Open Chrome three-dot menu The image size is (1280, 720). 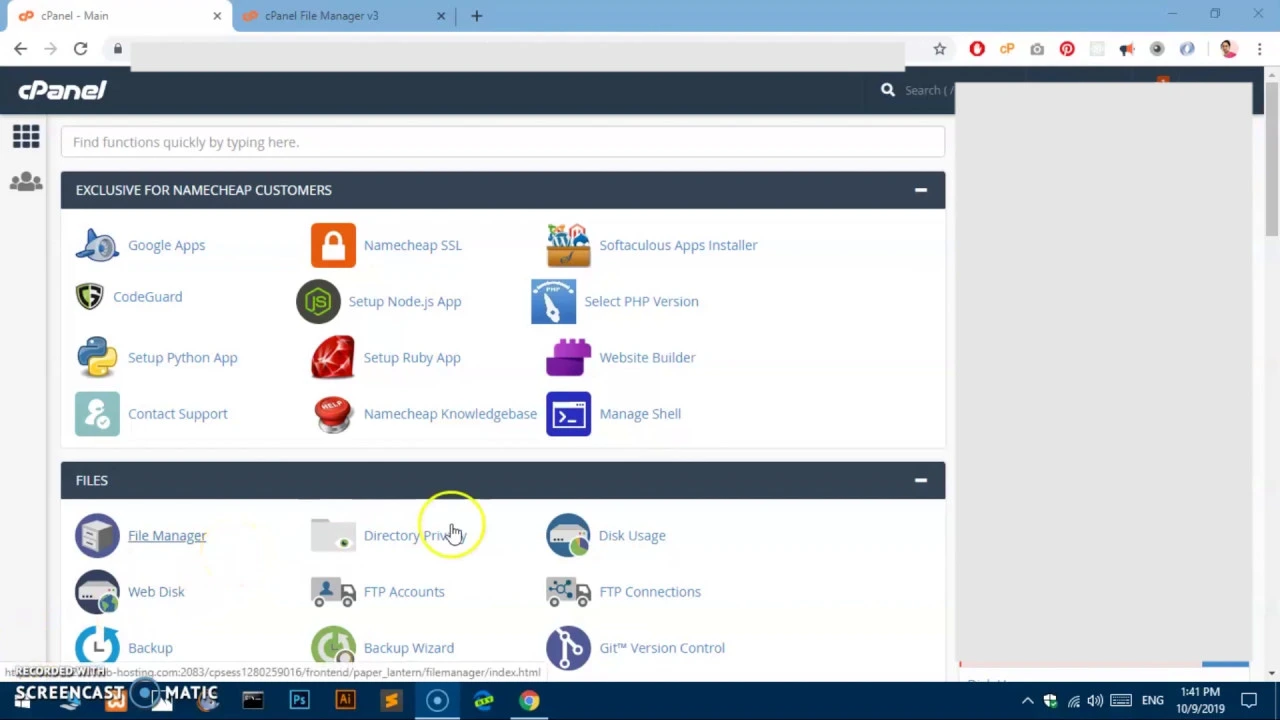(x=1259, y=48)
